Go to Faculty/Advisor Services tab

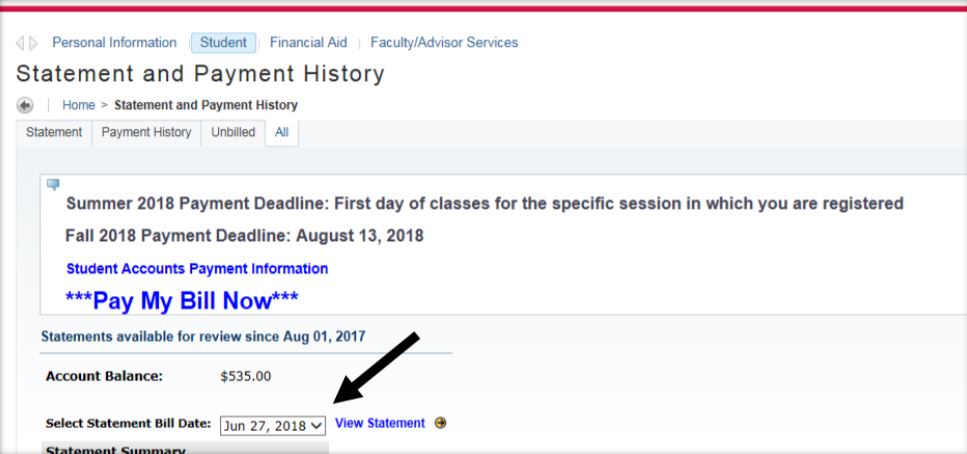coord(444,43)
